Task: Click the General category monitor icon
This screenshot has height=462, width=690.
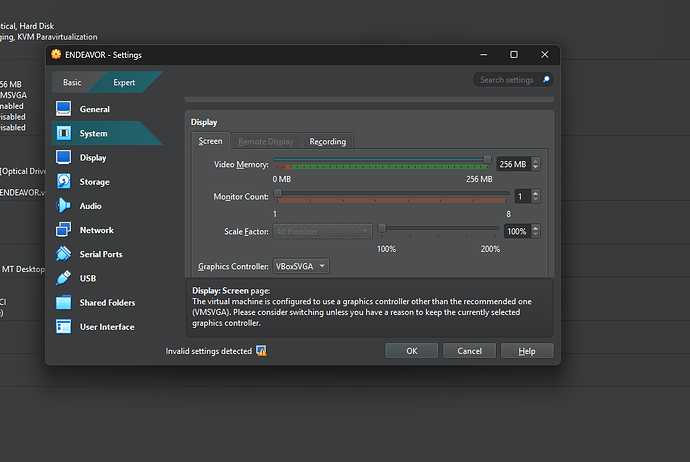Action: pos(63,109)
